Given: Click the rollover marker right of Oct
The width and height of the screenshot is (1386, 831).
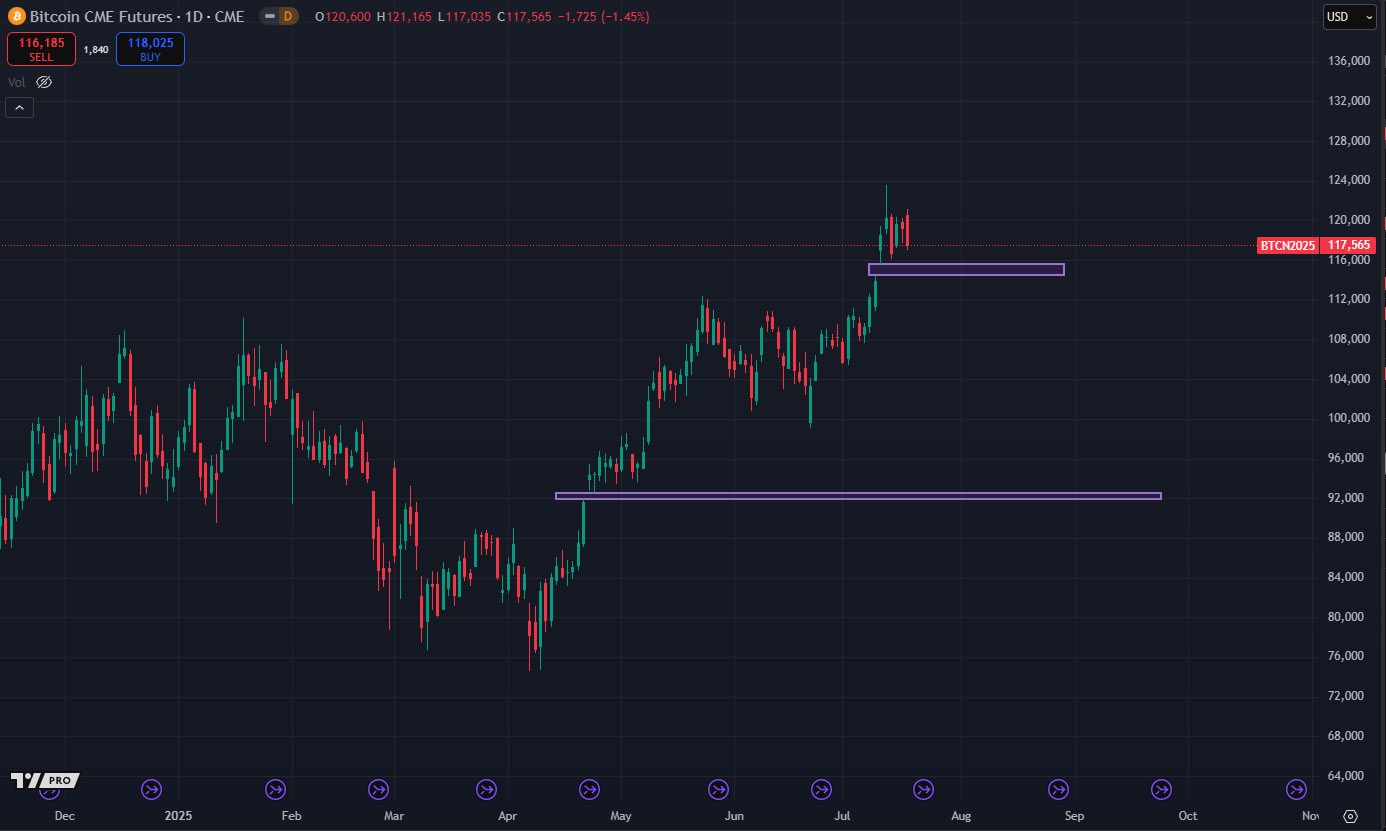Looking at the screenshot, I should click(1296, 790).
